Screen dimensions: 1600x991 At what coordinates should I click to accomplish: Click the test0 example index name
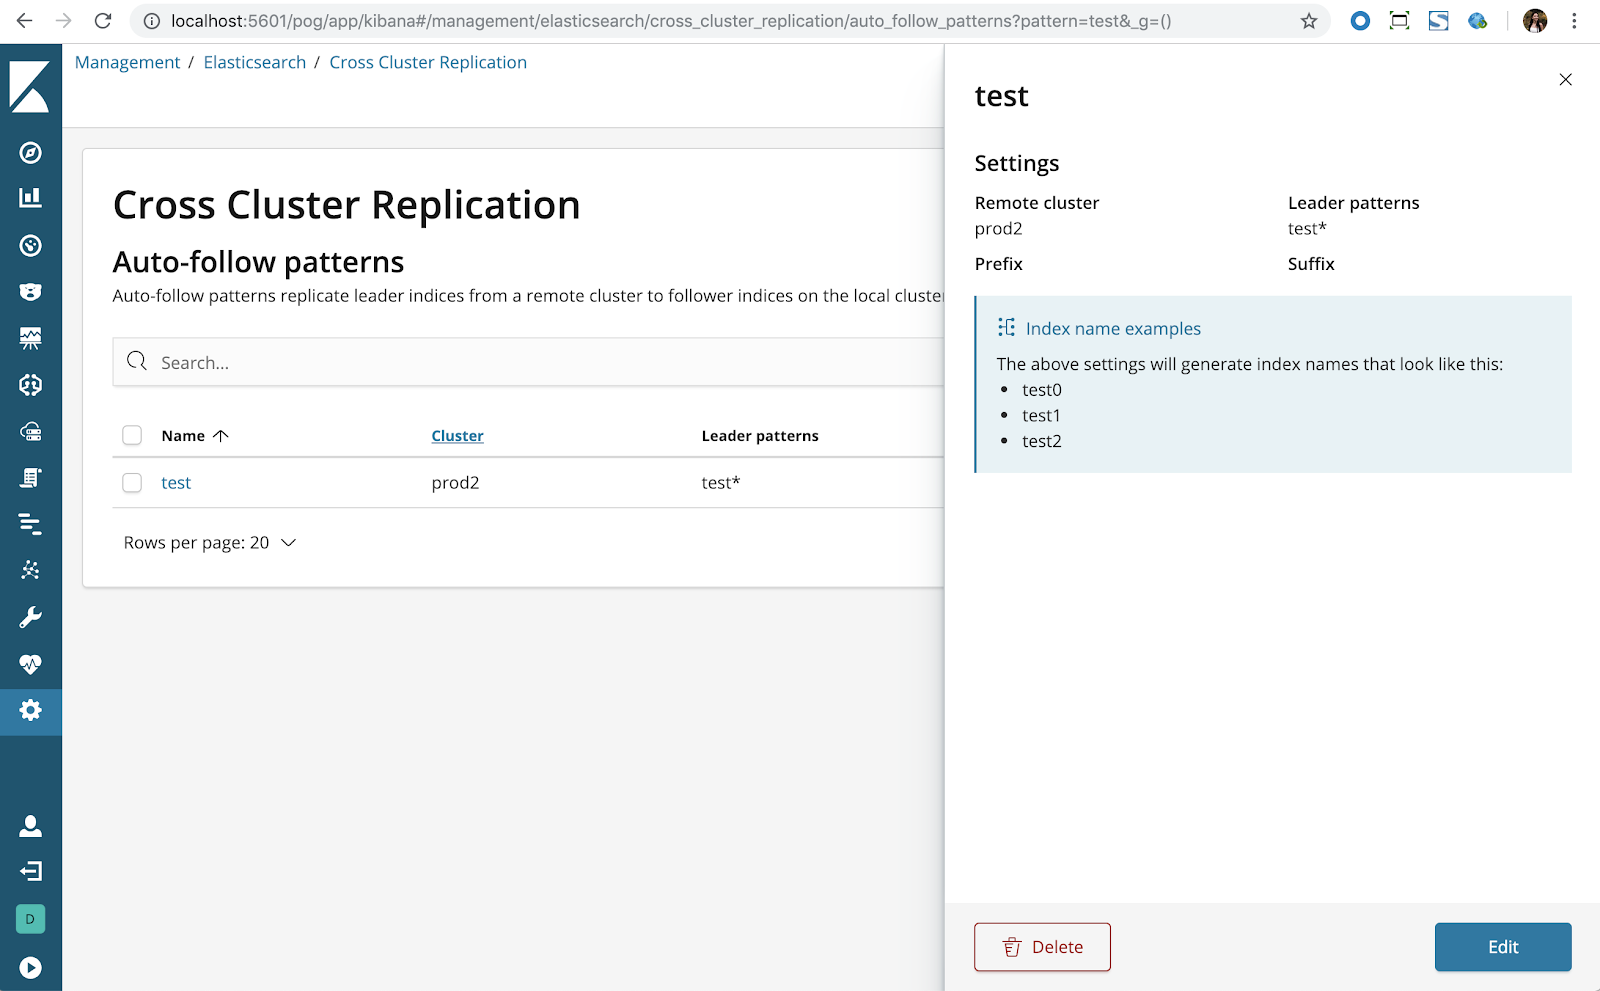tap(1042, 390)
